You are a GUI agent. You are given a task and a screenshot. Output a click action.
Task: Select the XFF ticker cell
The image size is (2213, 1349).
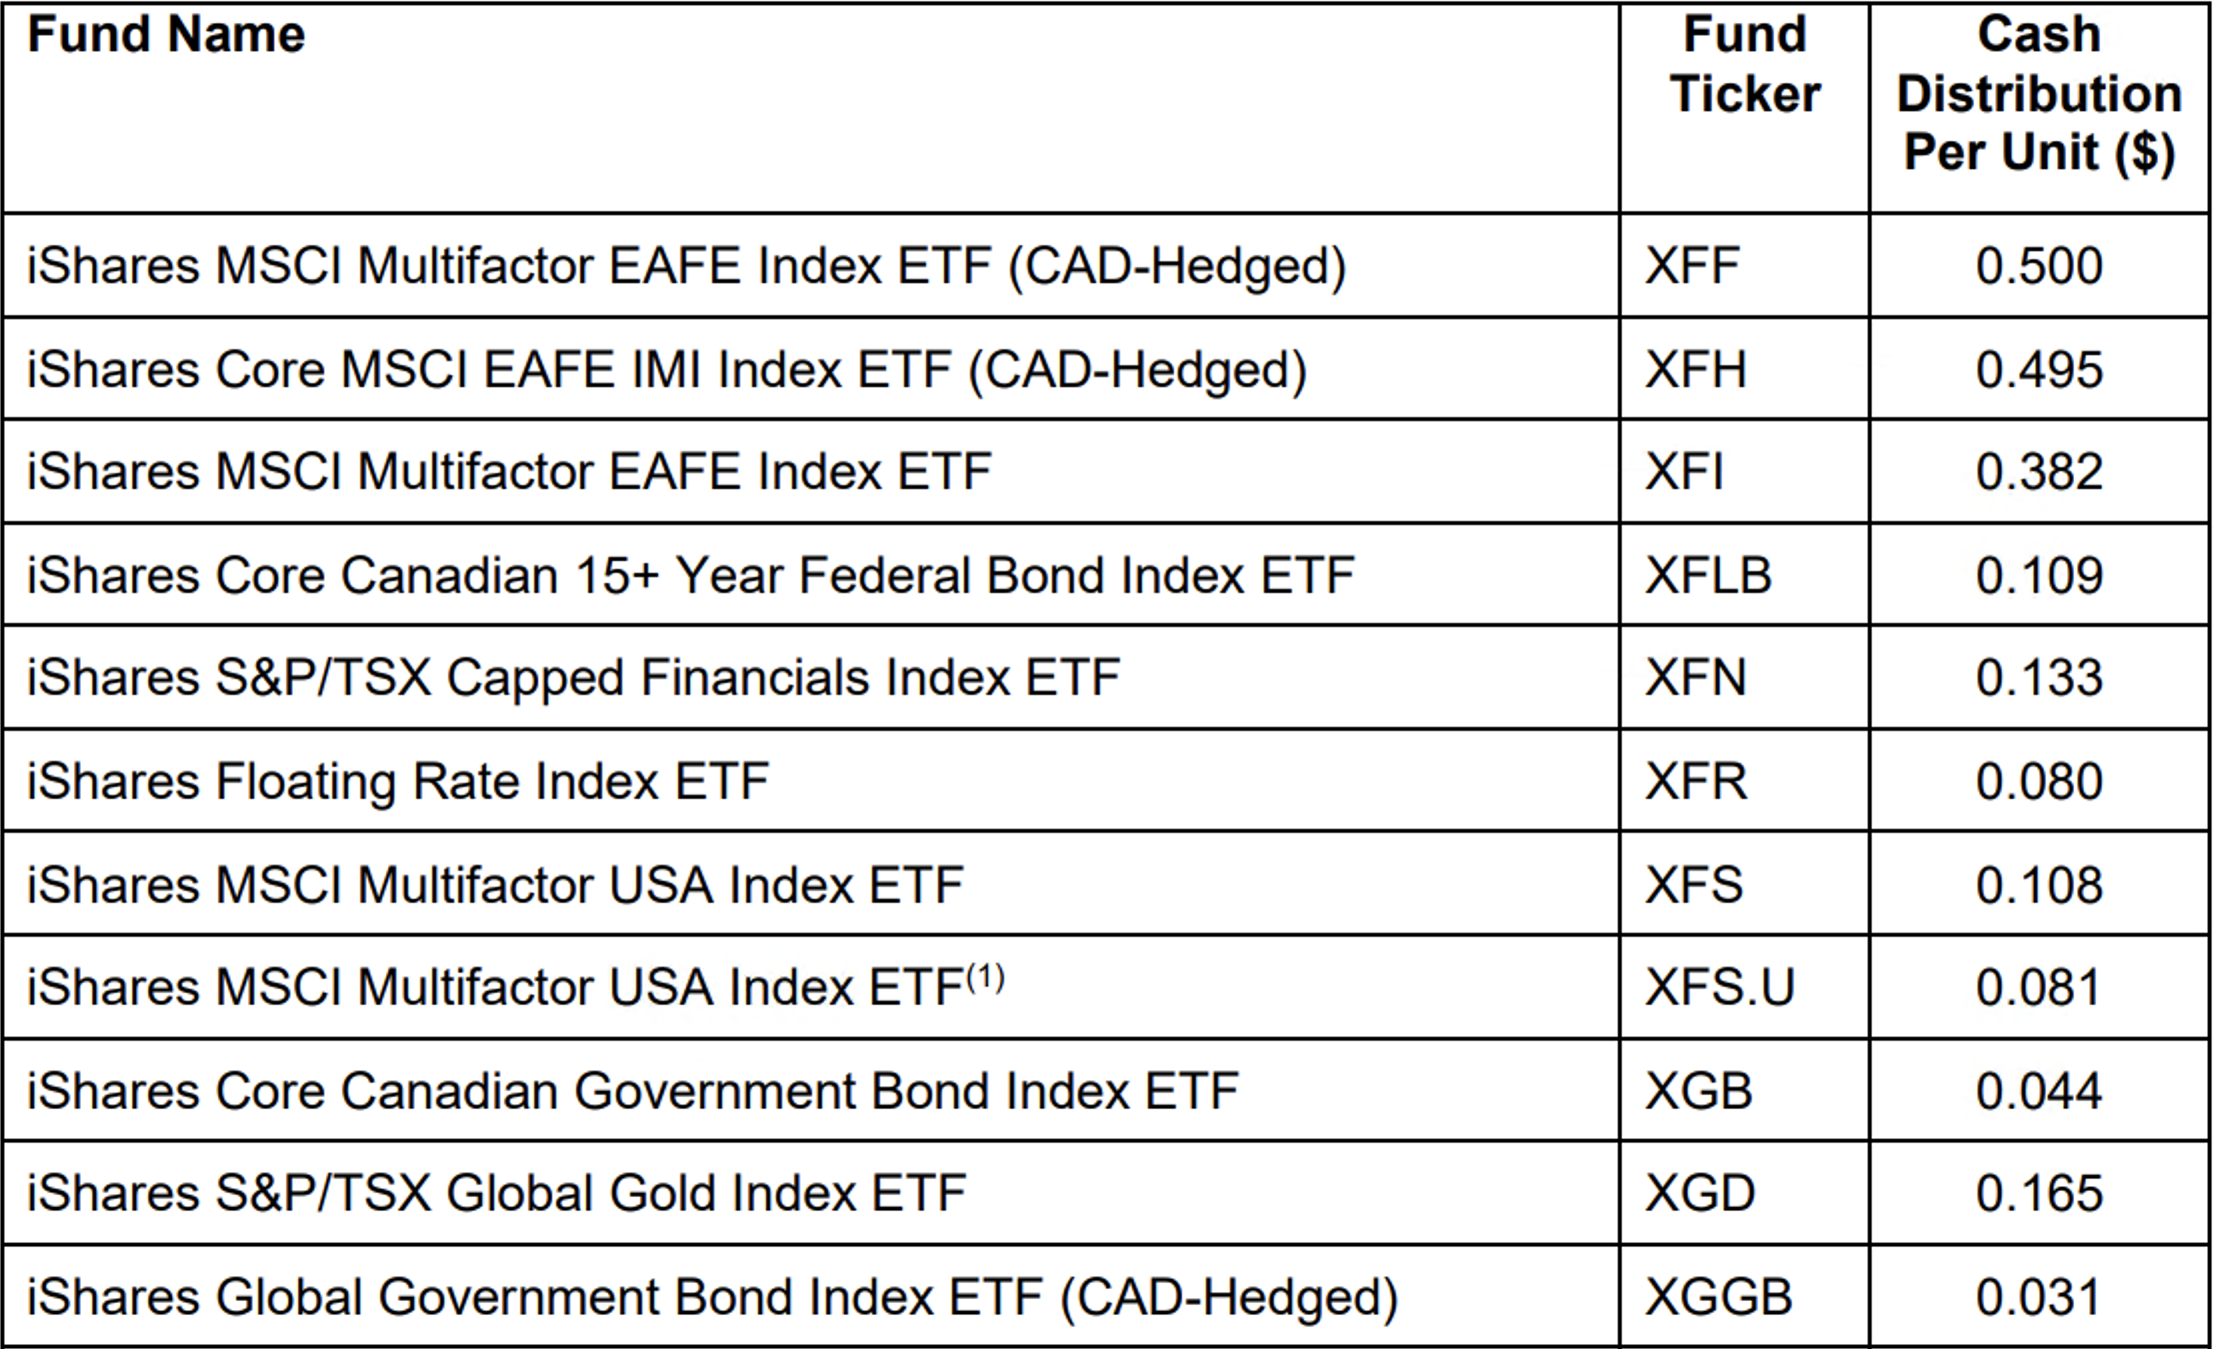[x=1692, y=266]
